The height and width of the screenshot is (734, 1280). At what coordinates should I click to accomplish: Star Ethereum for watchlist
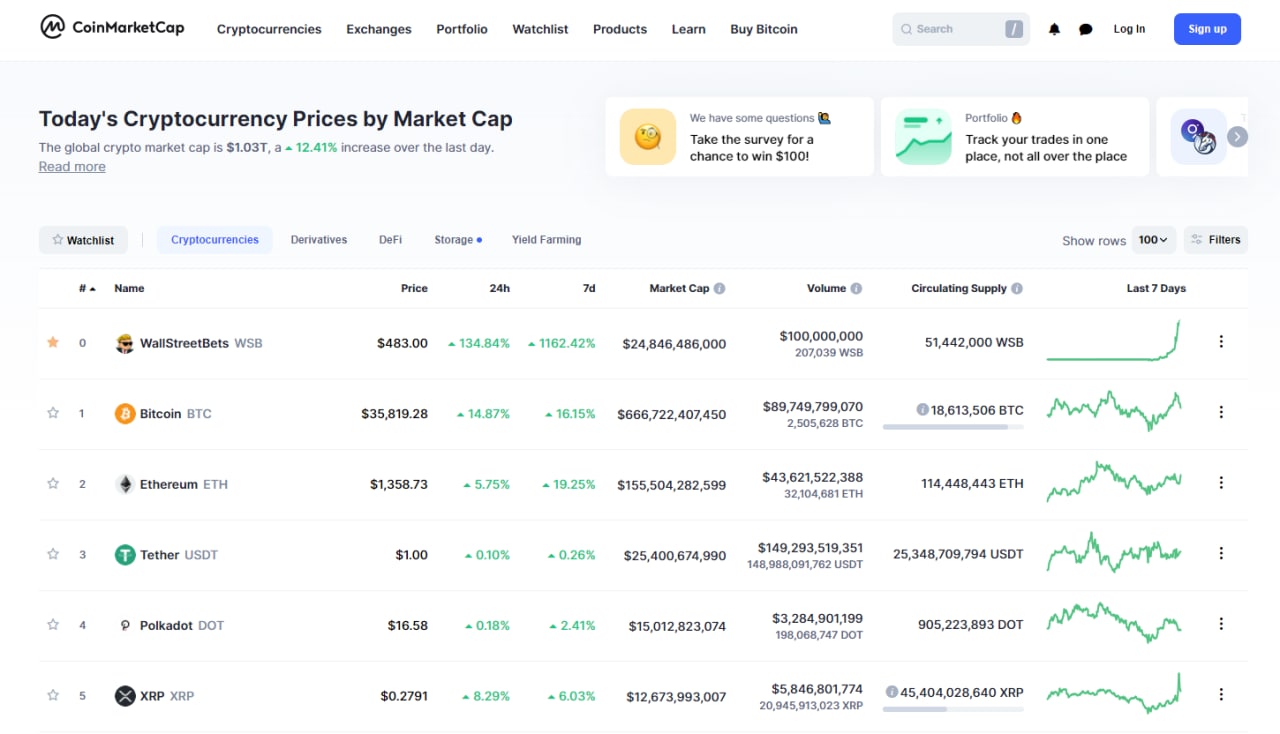pos(53,483)
